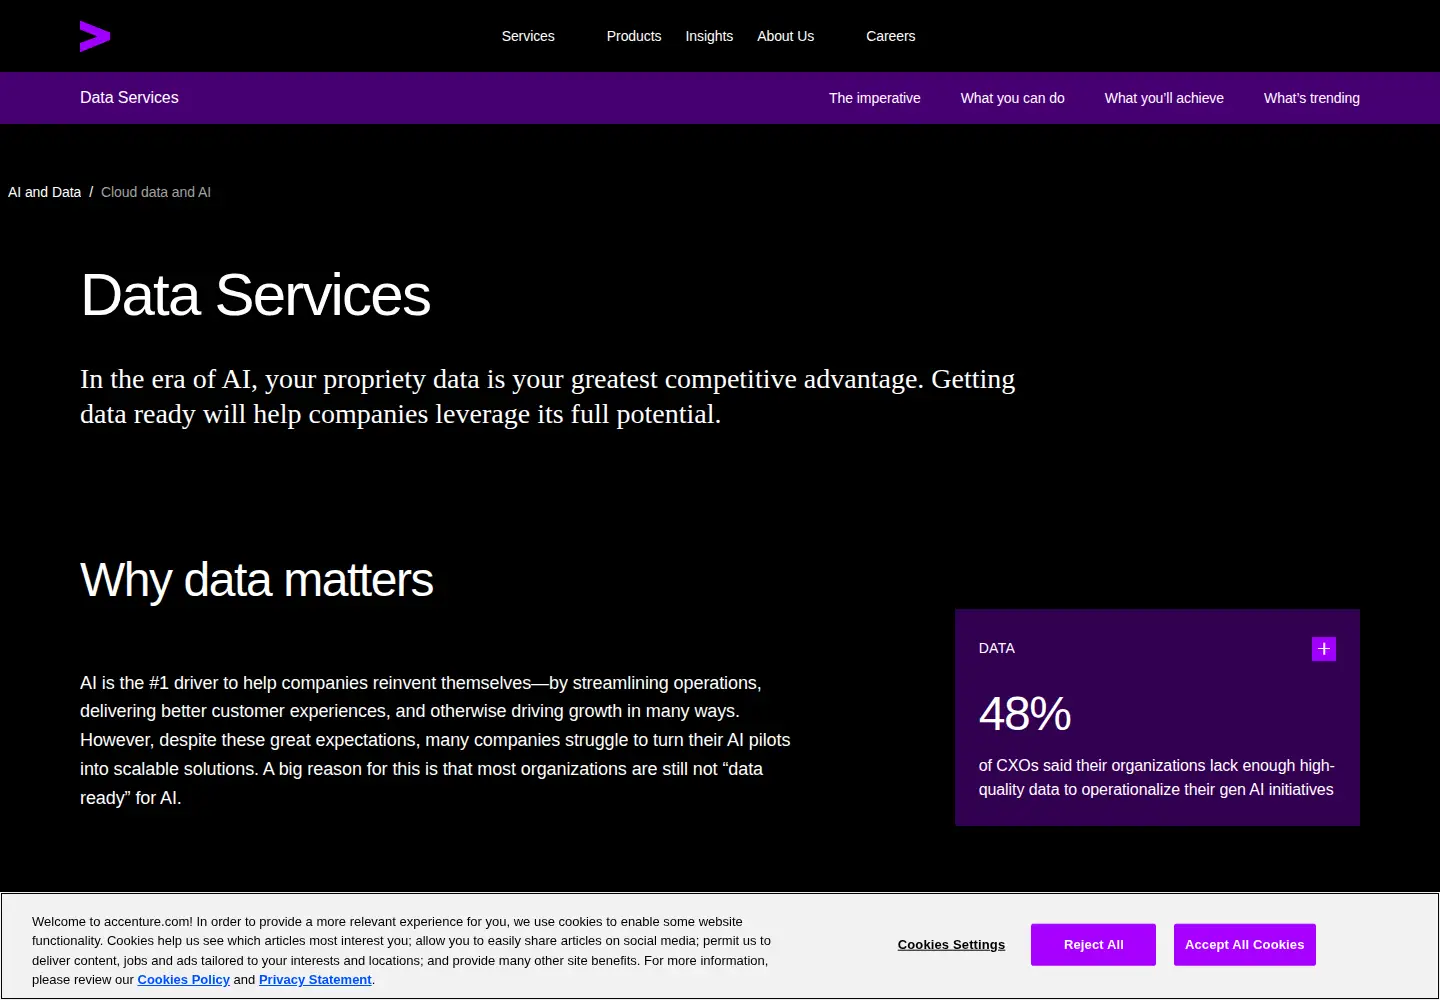Screen dimensions: 1440x1000
Task: Jump to What's trending section
Action: [x=1311, y=98]
